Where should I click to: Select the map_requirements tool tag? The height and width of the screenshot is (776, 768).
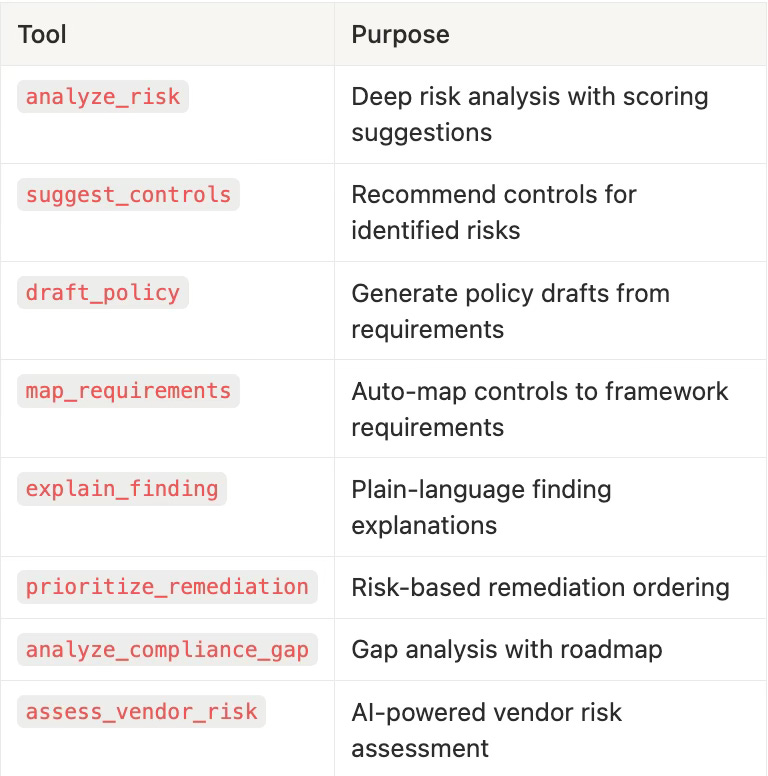(x=128, y=391)
